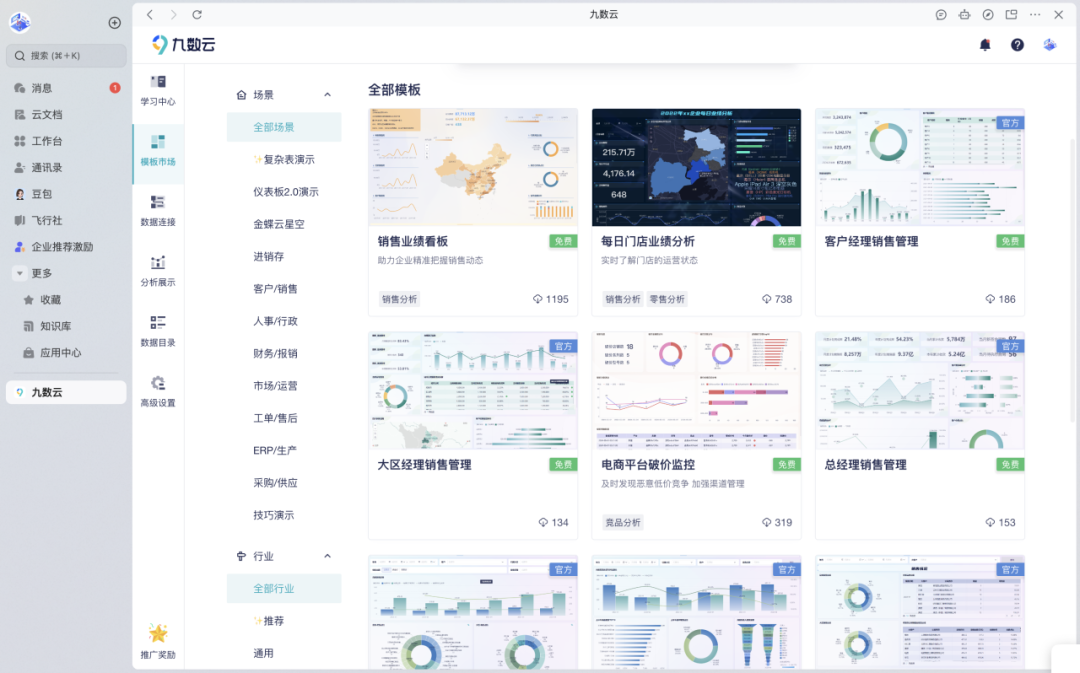This screenshot has width=1080, height=673.
Task: Select ERP/生产 scene filter
Action: [284, 451]
